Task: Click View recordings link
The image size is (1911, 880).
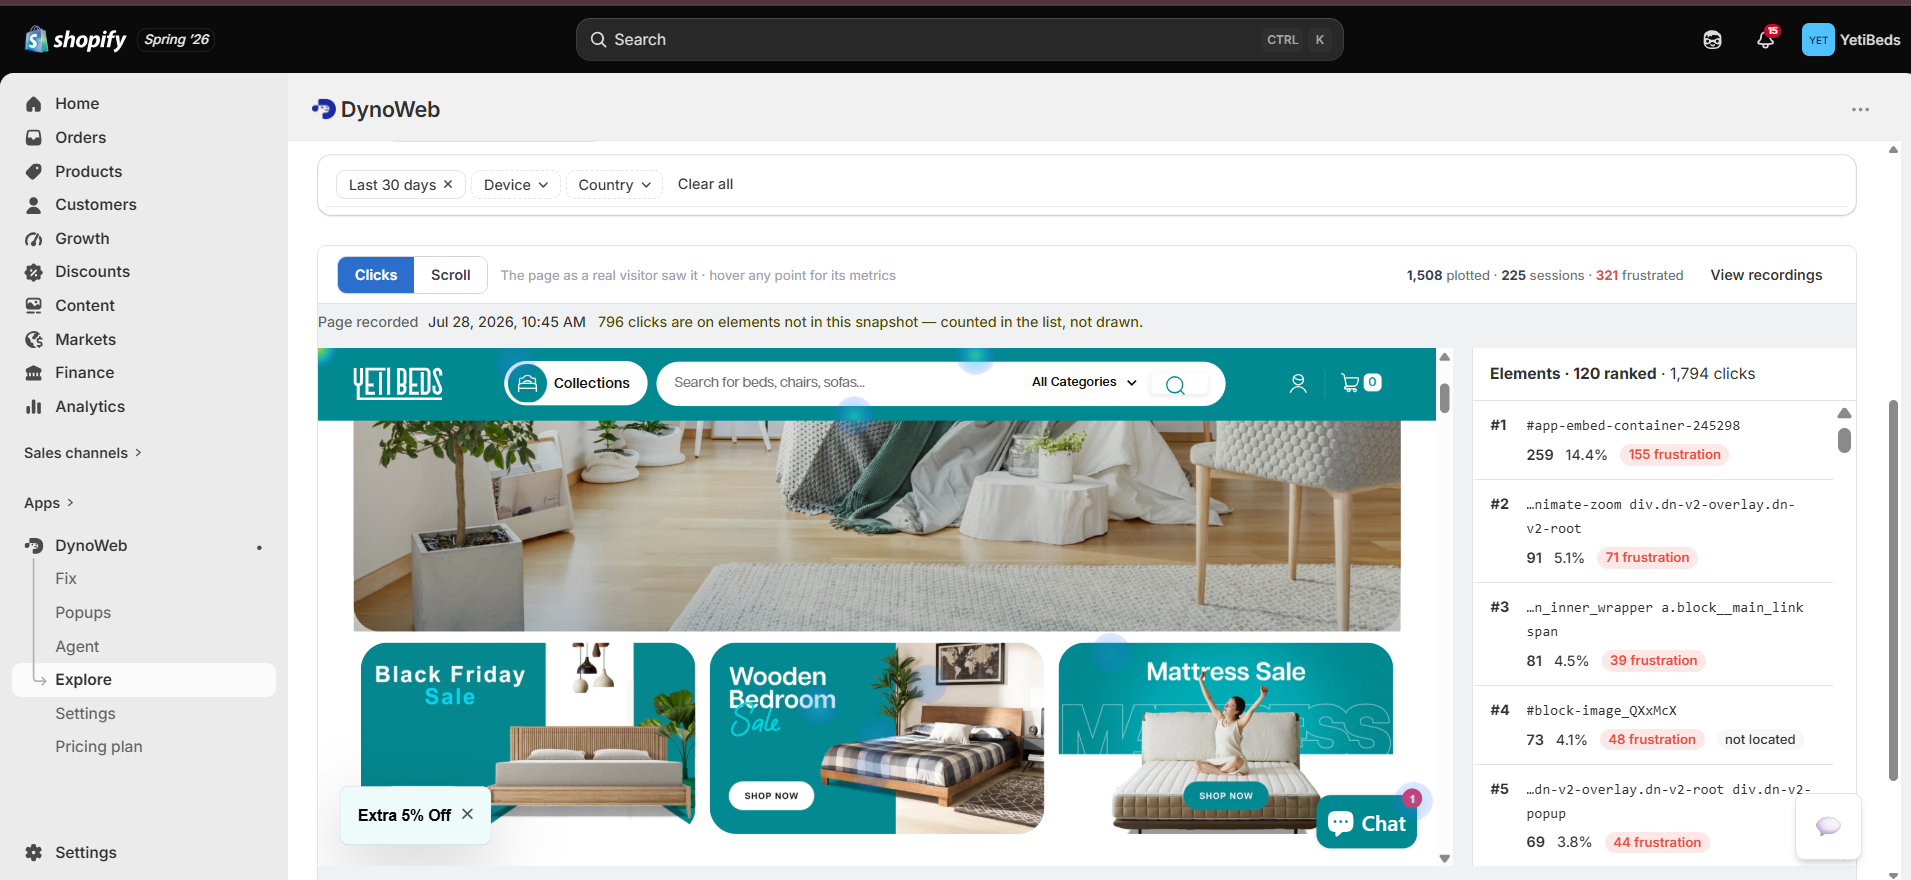Action: [1766, 275]
